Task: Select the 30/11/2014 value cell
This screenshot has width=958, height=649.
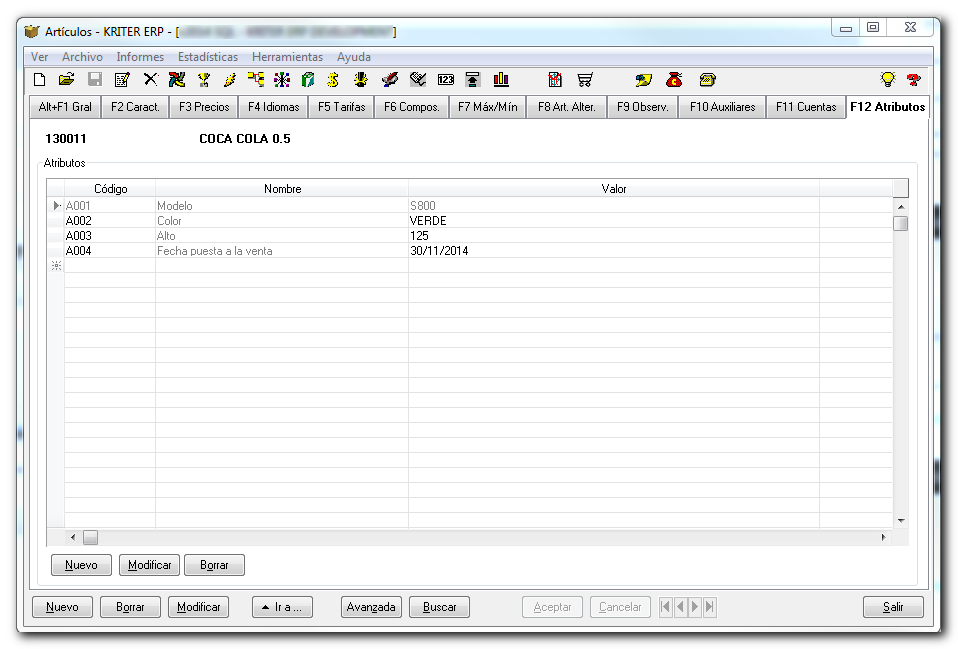Action: point(614,251)
